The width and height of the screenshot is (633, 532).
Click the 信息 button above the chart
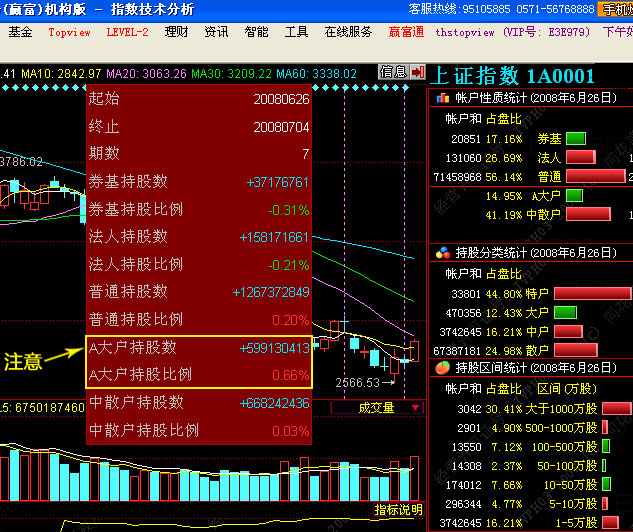click(393, 73)
